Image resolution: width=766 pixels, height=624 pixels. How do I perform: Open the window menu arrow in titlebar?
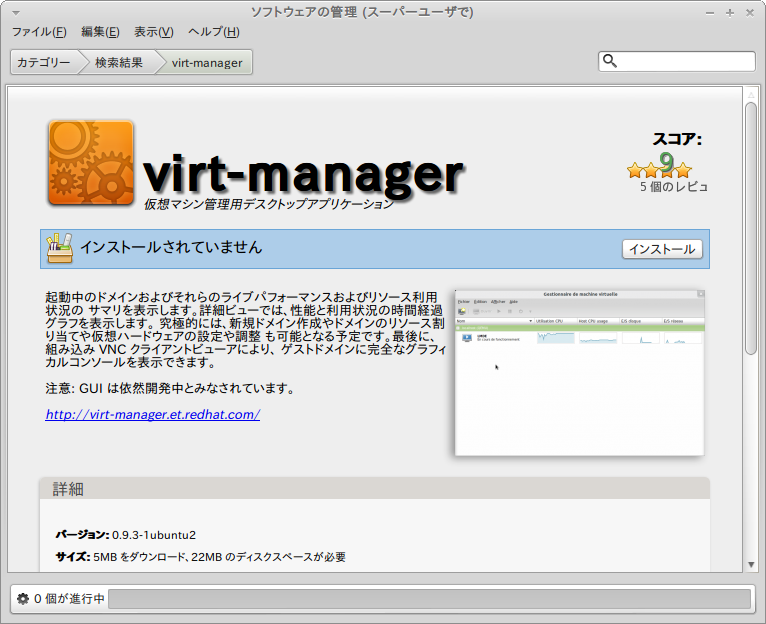coord(16,13)
